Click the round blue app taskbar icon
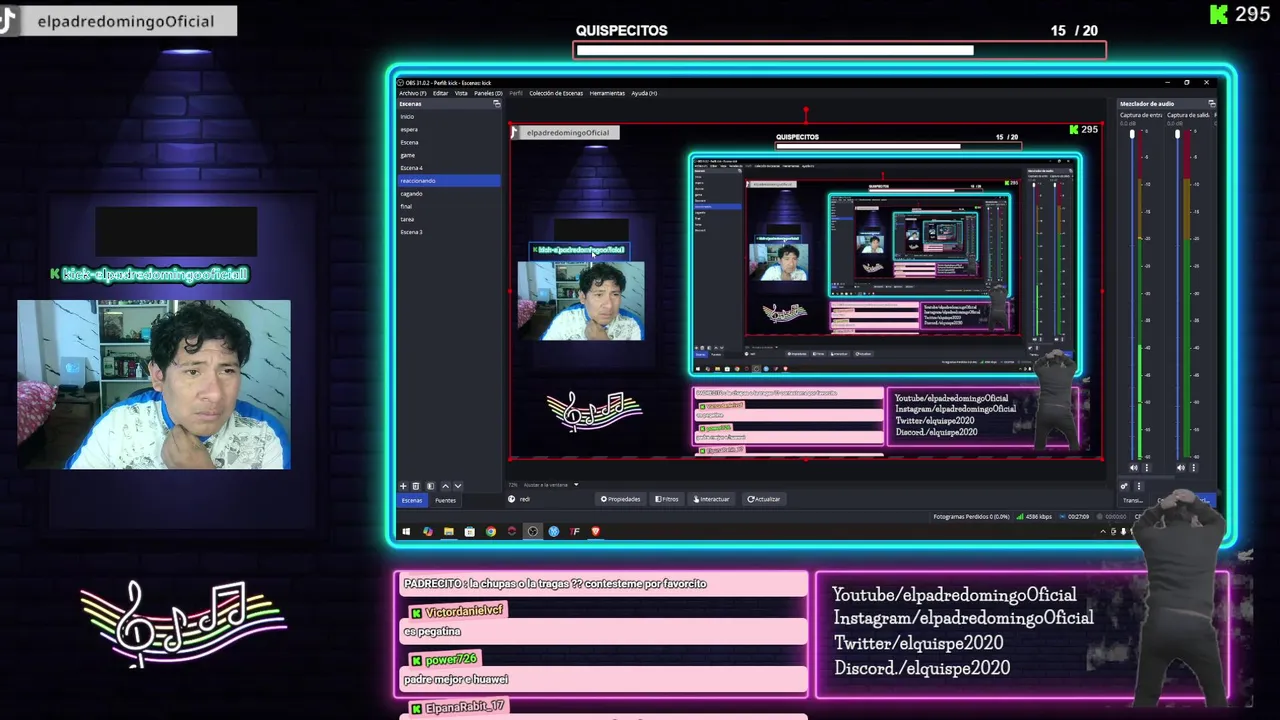Viewport: 1280px width, 720px height. click(x=554, y=532)
